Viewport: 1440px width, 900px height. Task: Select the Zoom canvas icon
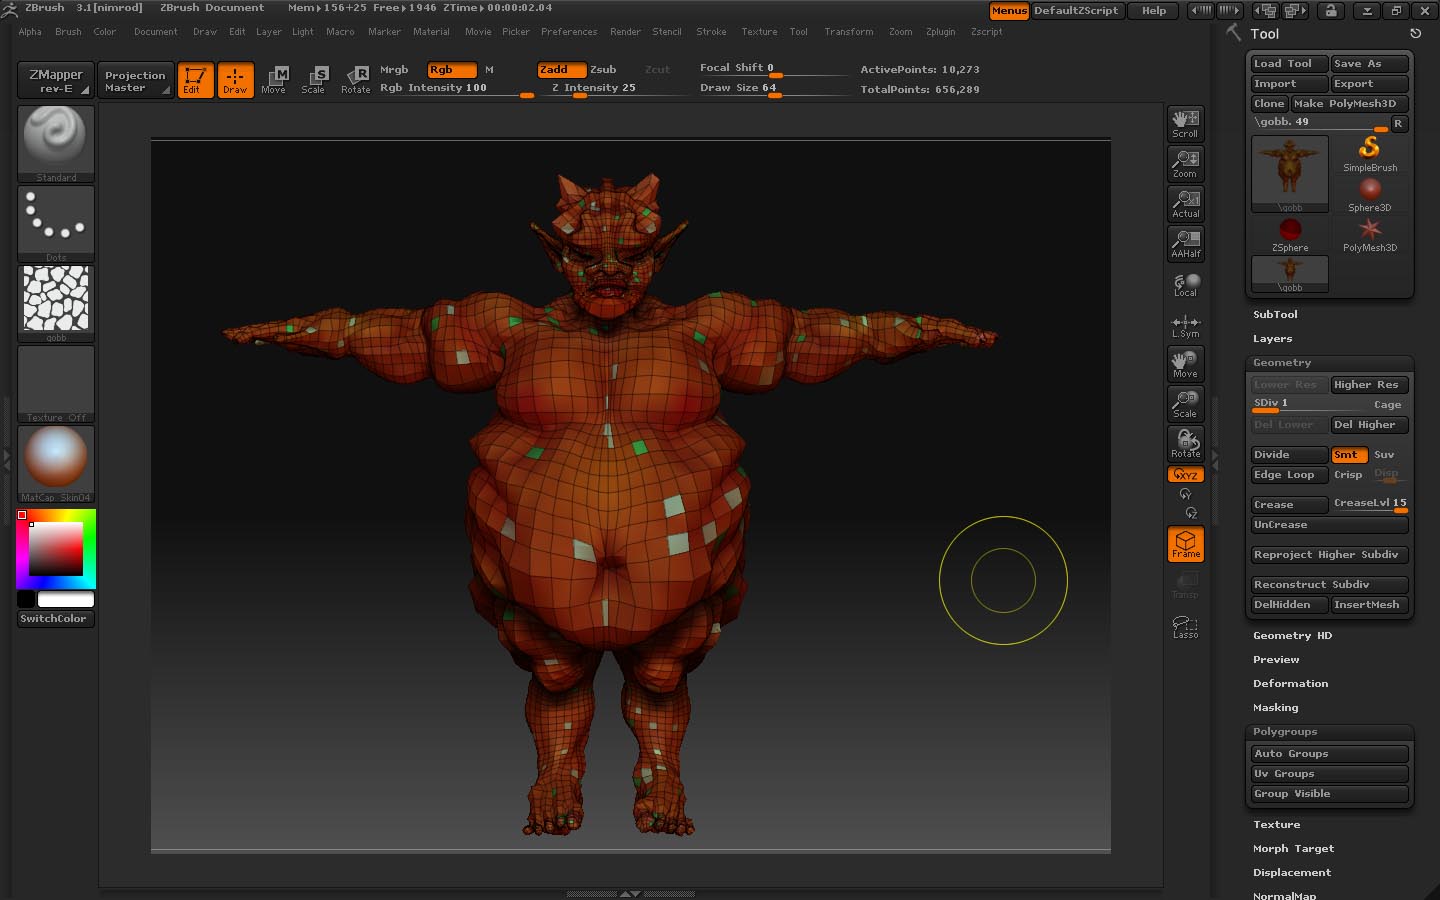(x=1185, y=163)
